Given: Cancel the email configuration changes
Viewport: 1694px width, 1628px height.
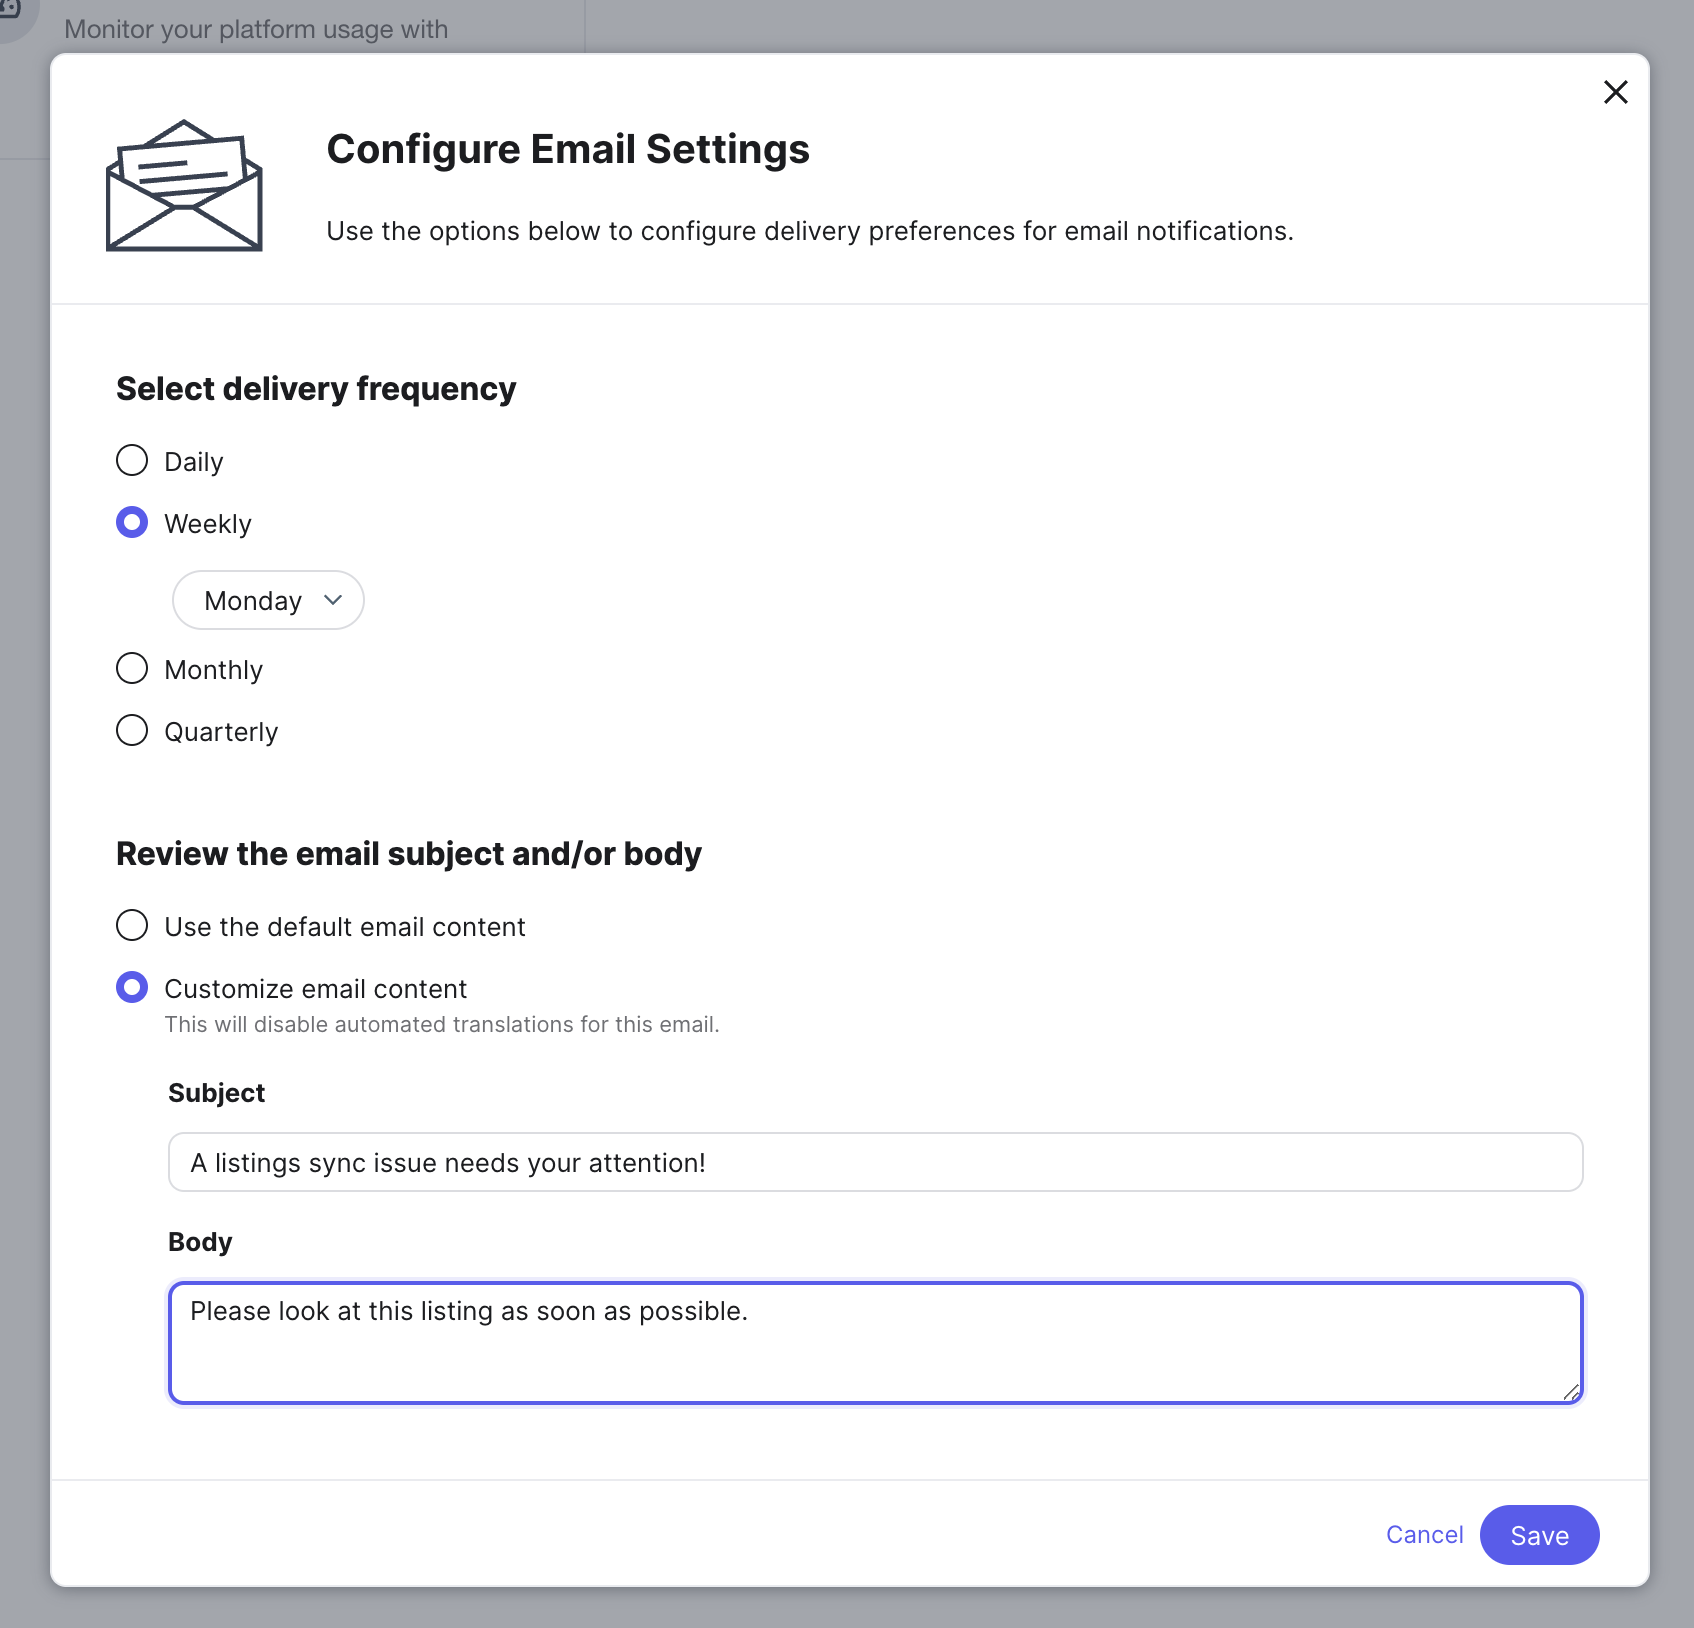Looking at the screenshot, I should click(1424, 1535).
